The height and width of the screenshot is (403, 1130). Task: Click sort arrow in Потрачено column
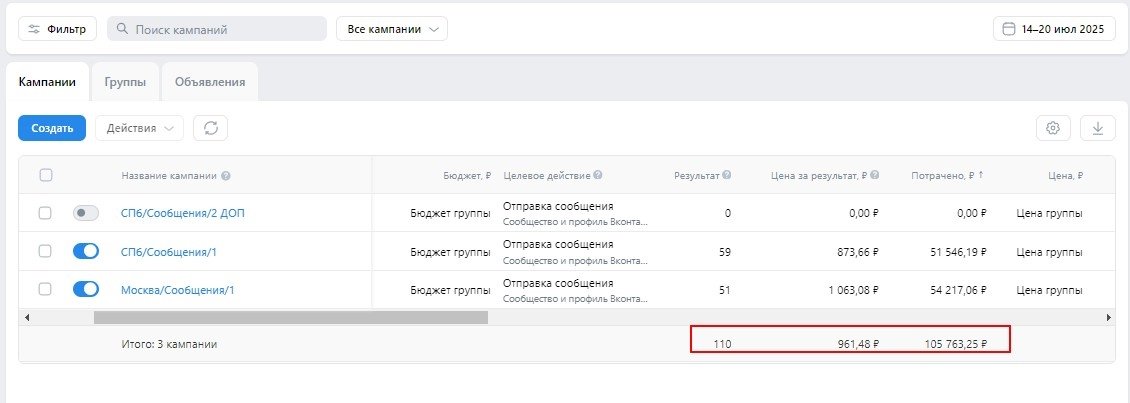tap(980, 175)
